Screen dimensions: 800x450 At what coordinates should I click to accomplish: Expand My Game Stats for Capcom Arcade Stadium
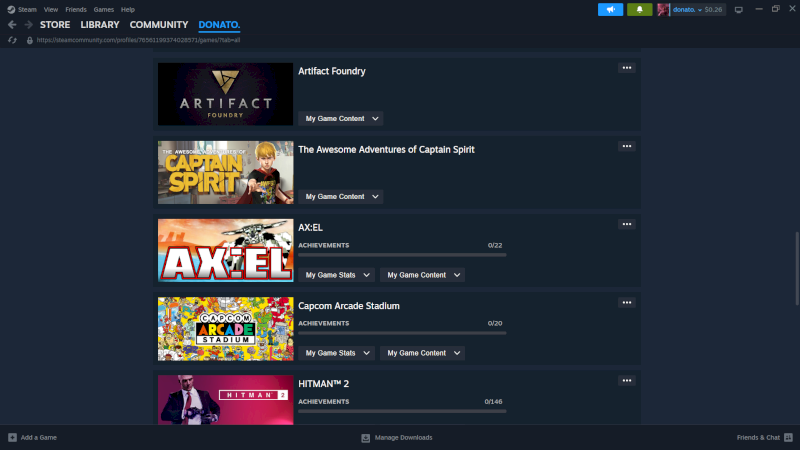(x=337, y=353)
